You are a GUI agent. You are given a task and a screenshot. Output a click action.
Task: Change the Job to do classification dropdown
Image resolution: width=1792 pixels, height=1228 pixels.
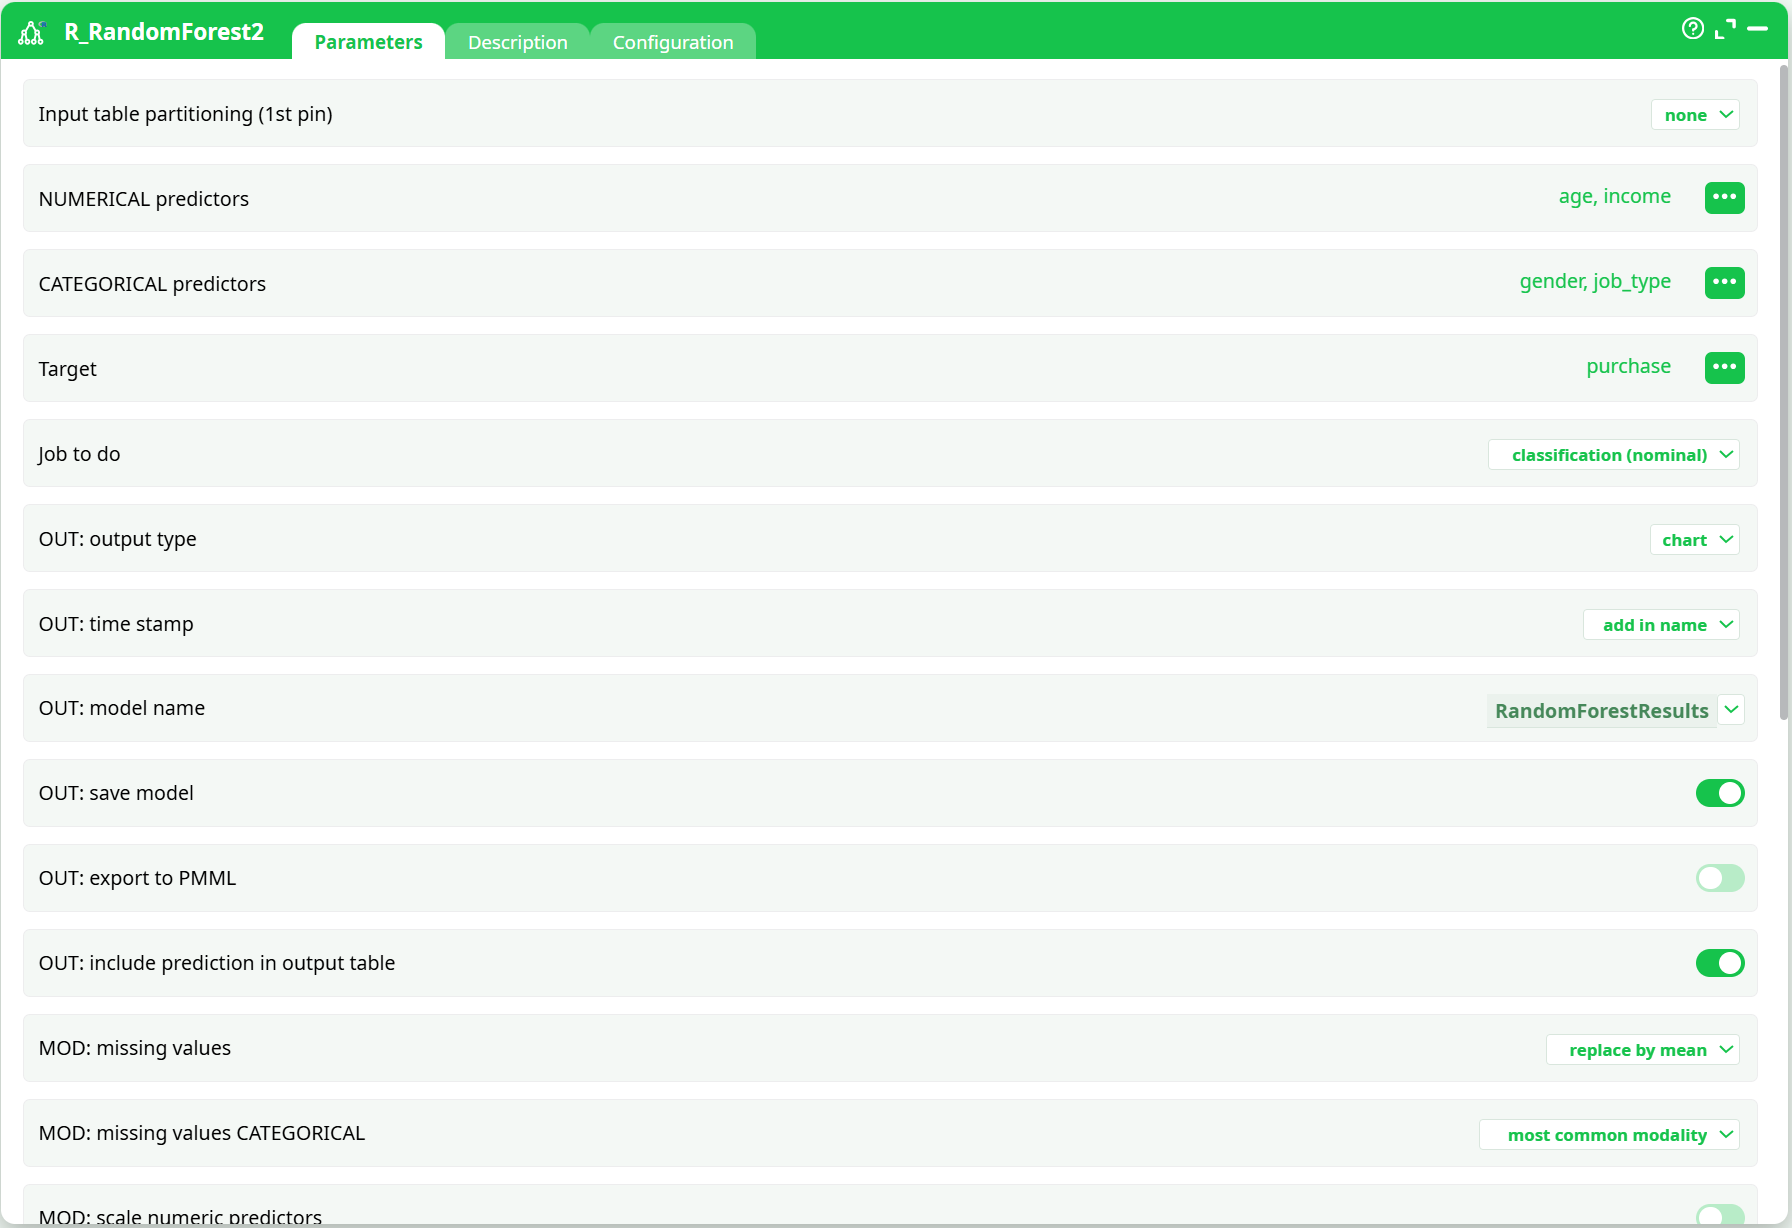click(x=1613, y=454)
